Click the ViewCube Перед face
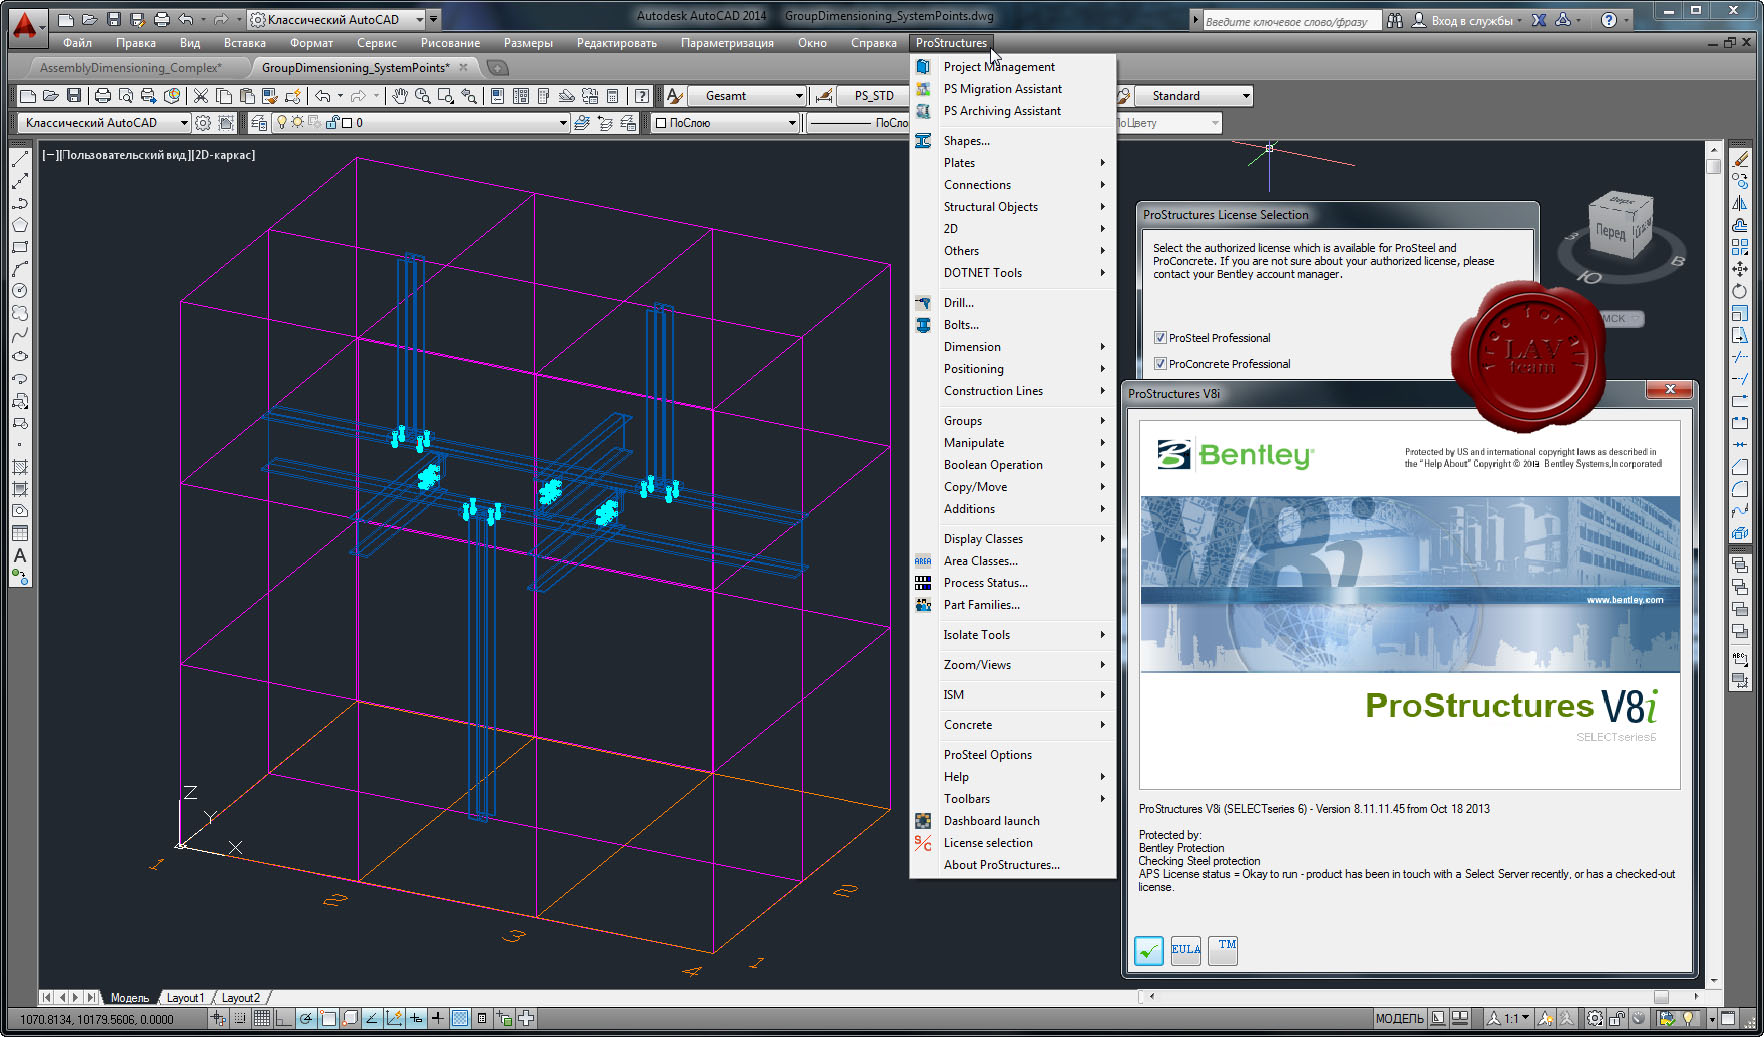 [x=1610, y=232]
